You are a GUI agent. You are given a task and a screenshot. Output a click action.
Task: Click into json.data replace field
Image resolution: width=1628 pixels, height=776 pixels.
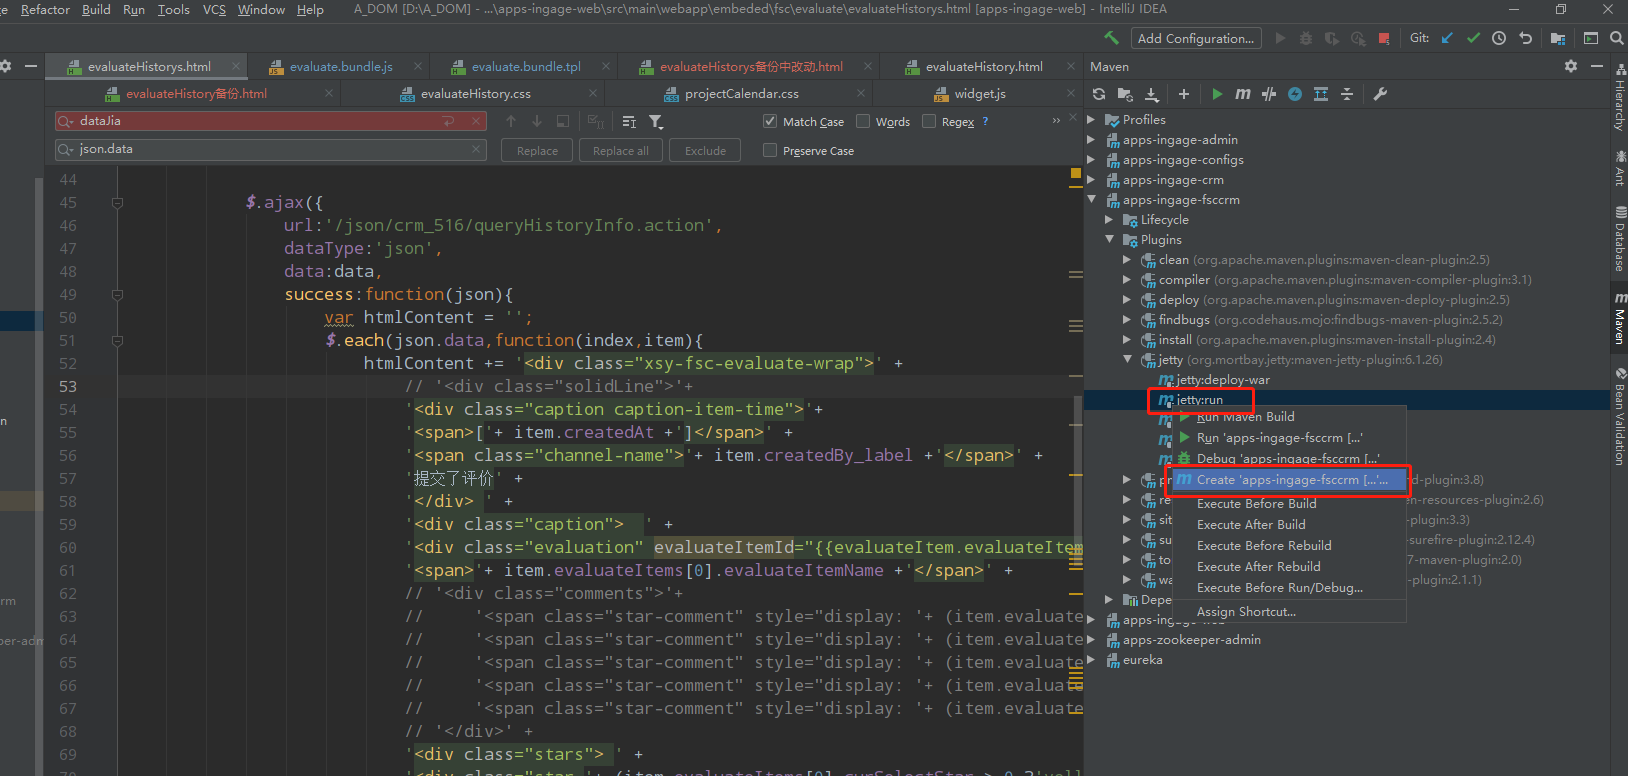(x=270, y=149)
